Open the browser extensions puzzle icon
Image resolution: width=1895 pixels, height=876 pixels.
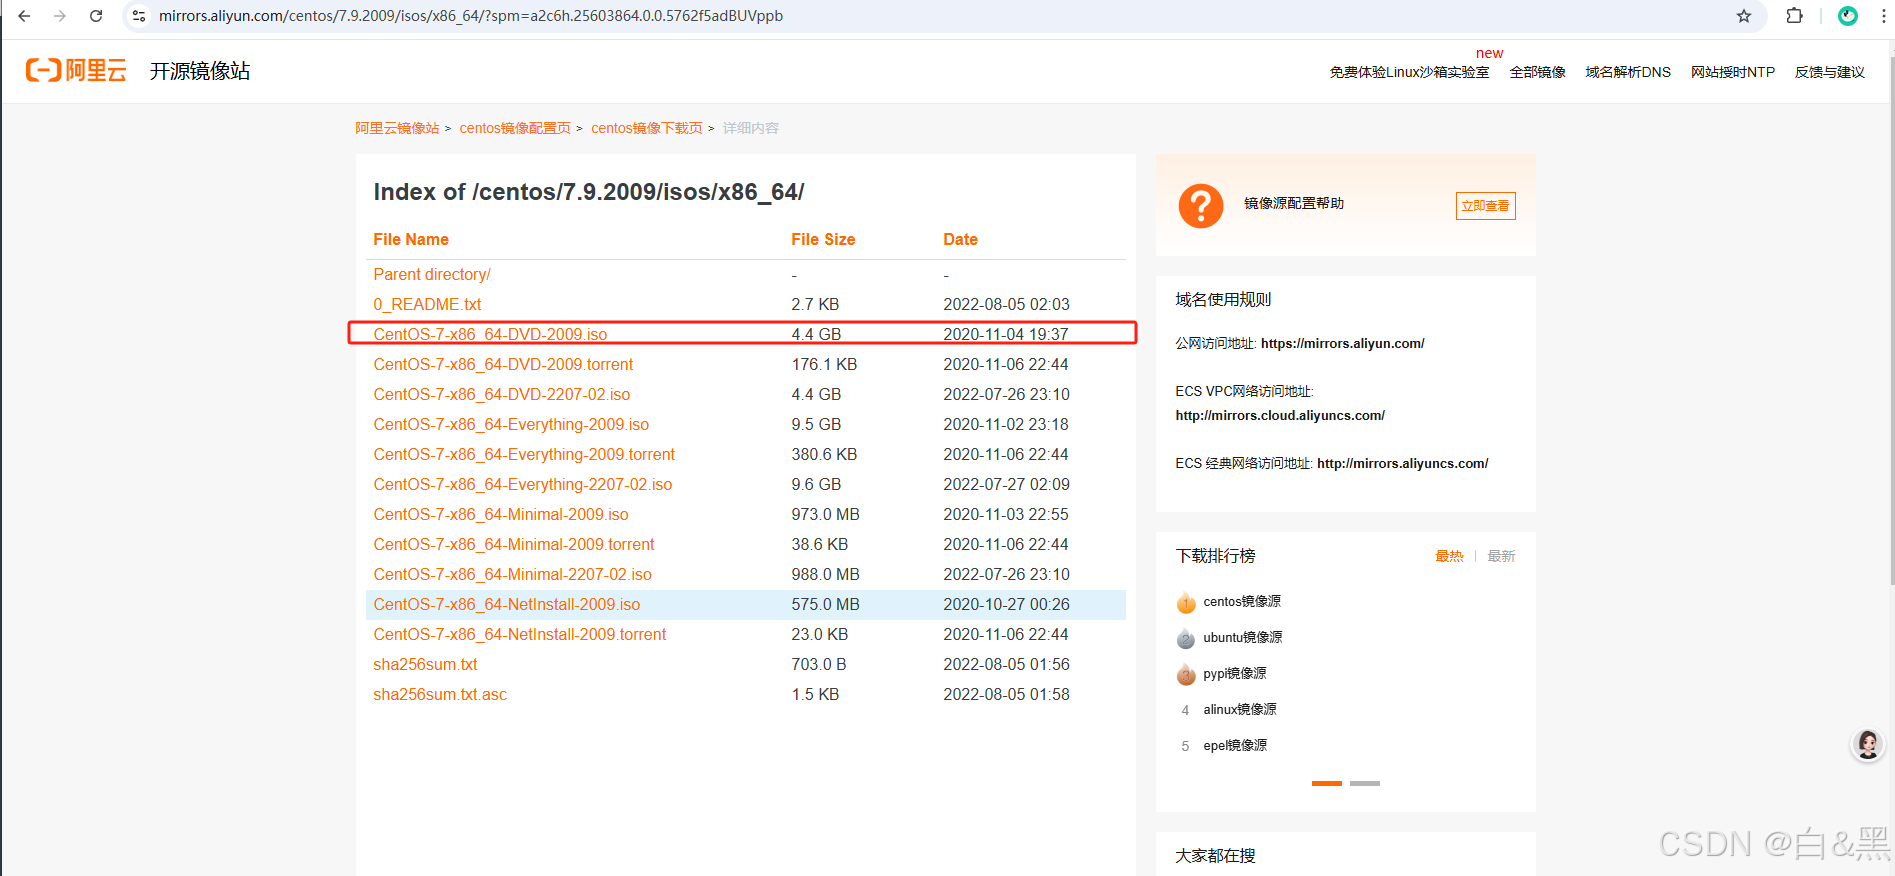coord(1795,16)
